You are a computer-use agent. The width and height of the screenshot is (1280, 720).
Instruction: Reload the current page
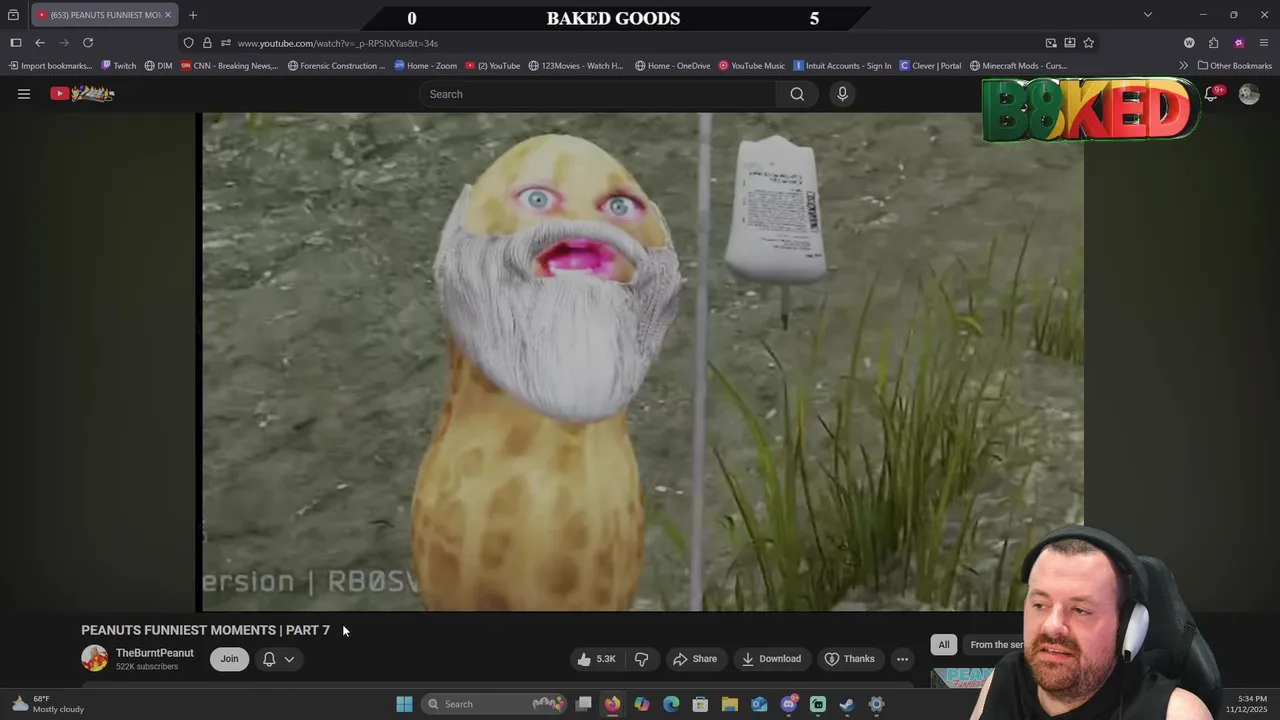[x=88, y=43]
